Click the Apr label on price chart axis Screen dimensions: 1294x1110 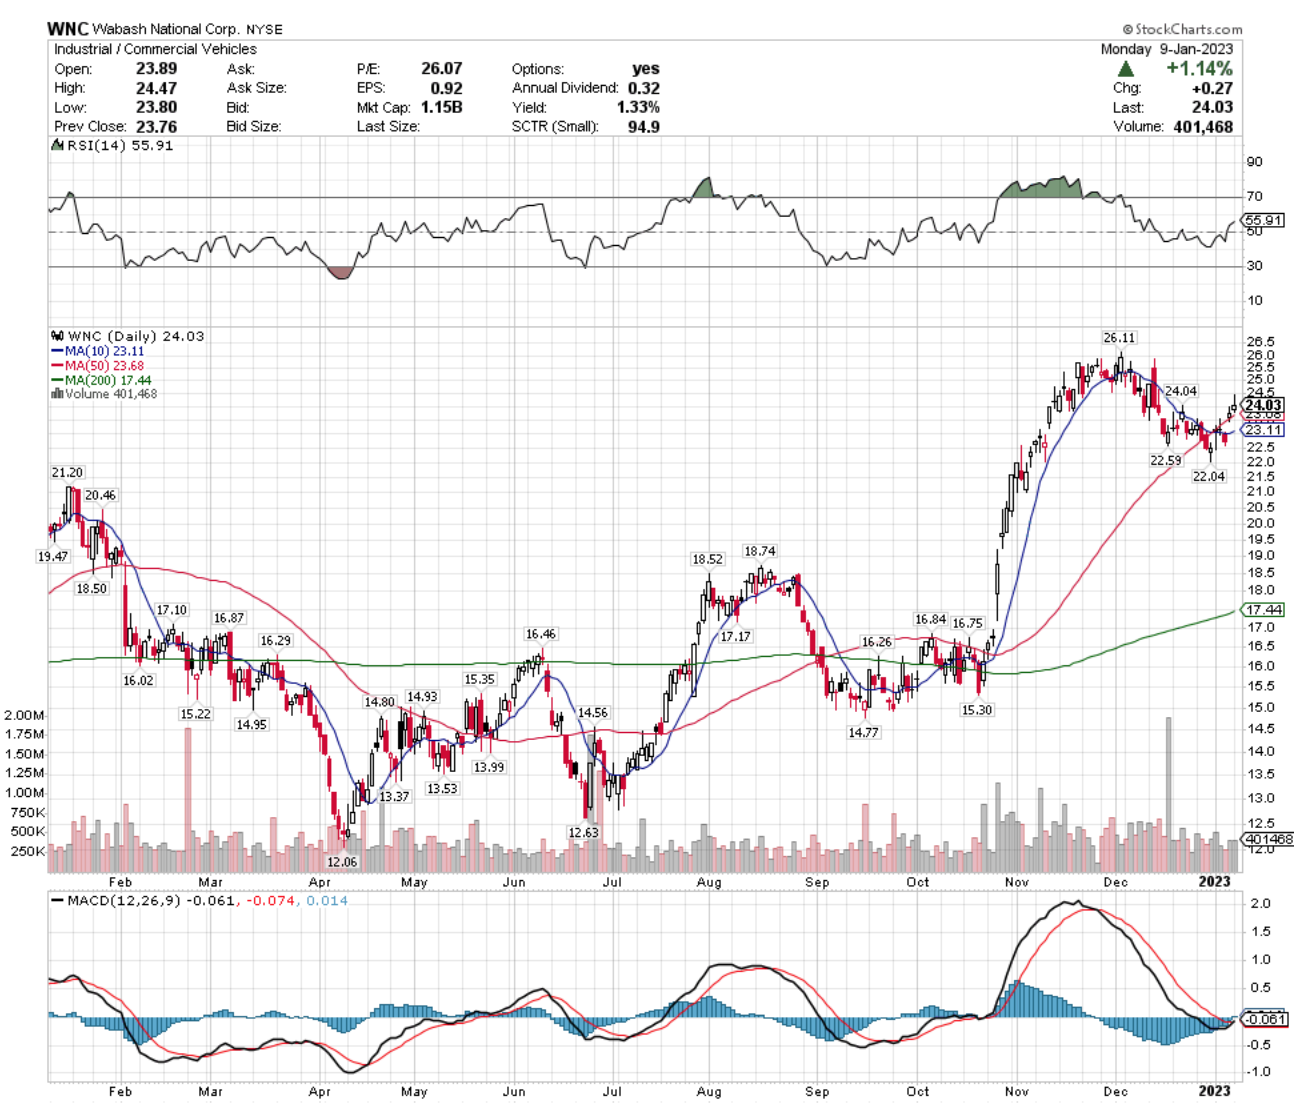click(x=320, y=882)
